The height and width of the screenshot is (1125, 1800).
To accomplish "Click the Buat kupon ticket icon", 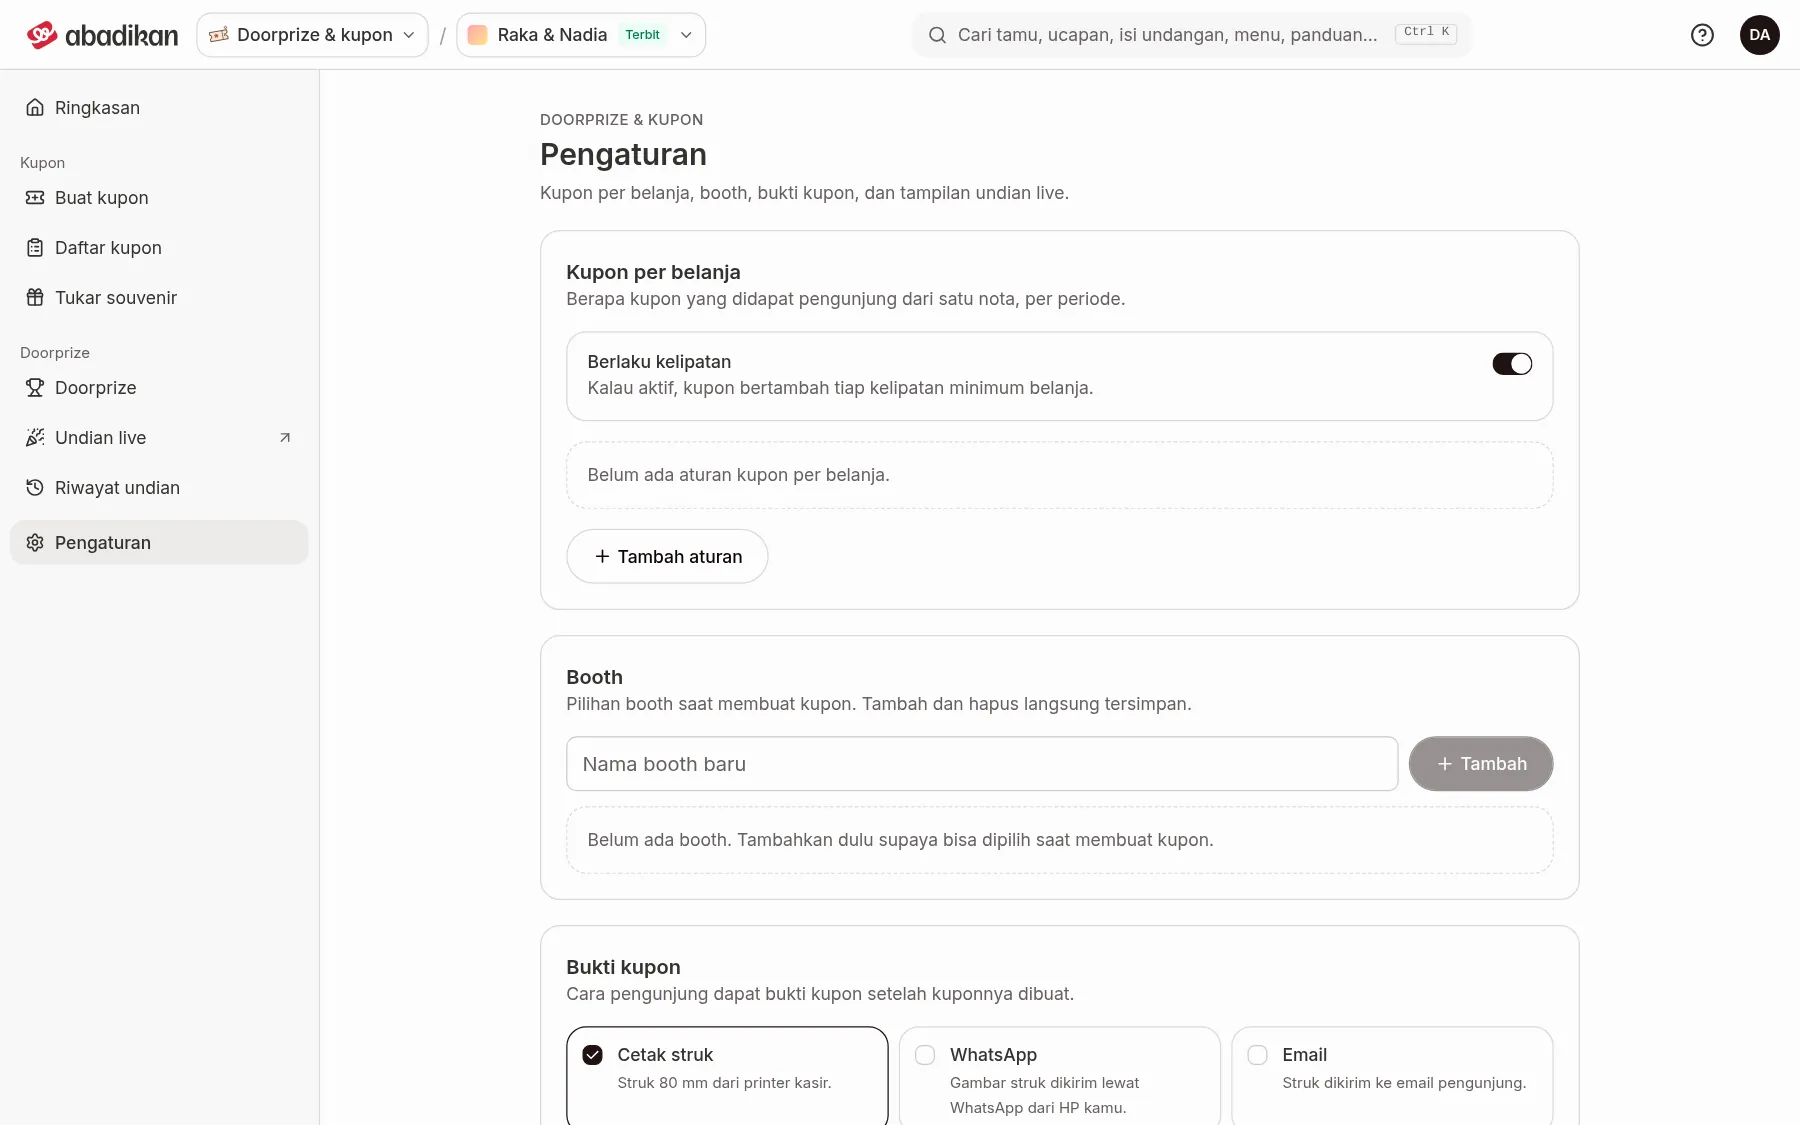I will [35, 198].
